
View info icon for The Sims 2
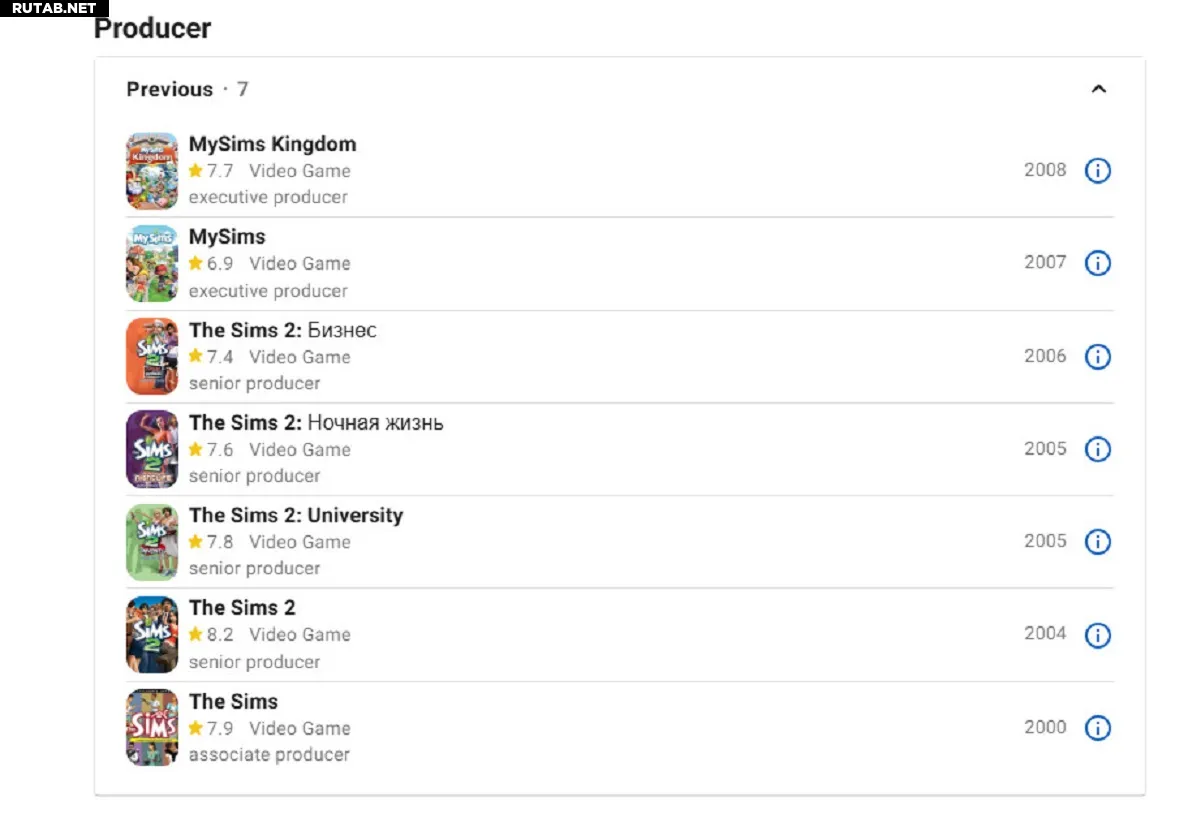[x=1098, y=635]
